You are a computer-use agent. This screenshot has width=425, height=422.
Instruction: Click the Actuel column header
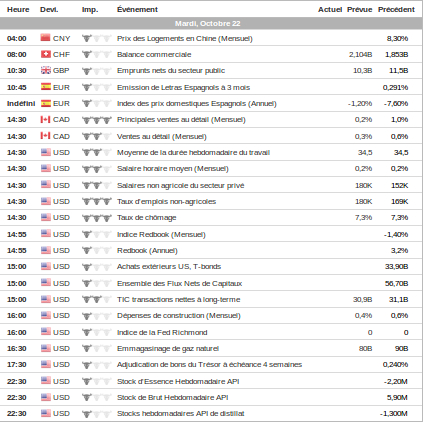pyautogui.click(x=330, y=10)
